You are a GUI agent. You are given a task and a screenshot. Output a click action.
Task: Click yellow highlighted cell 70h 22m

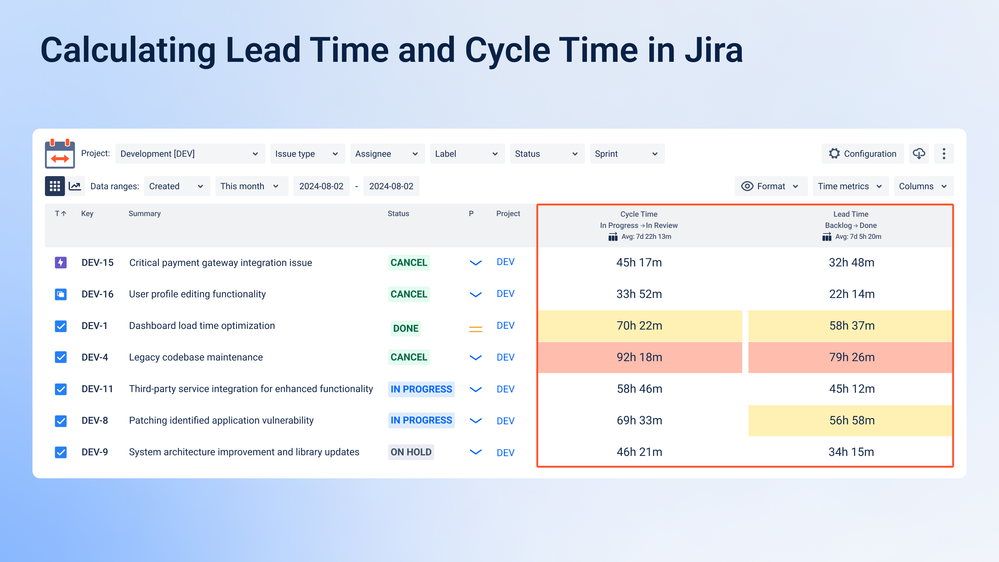coord(640,326)
